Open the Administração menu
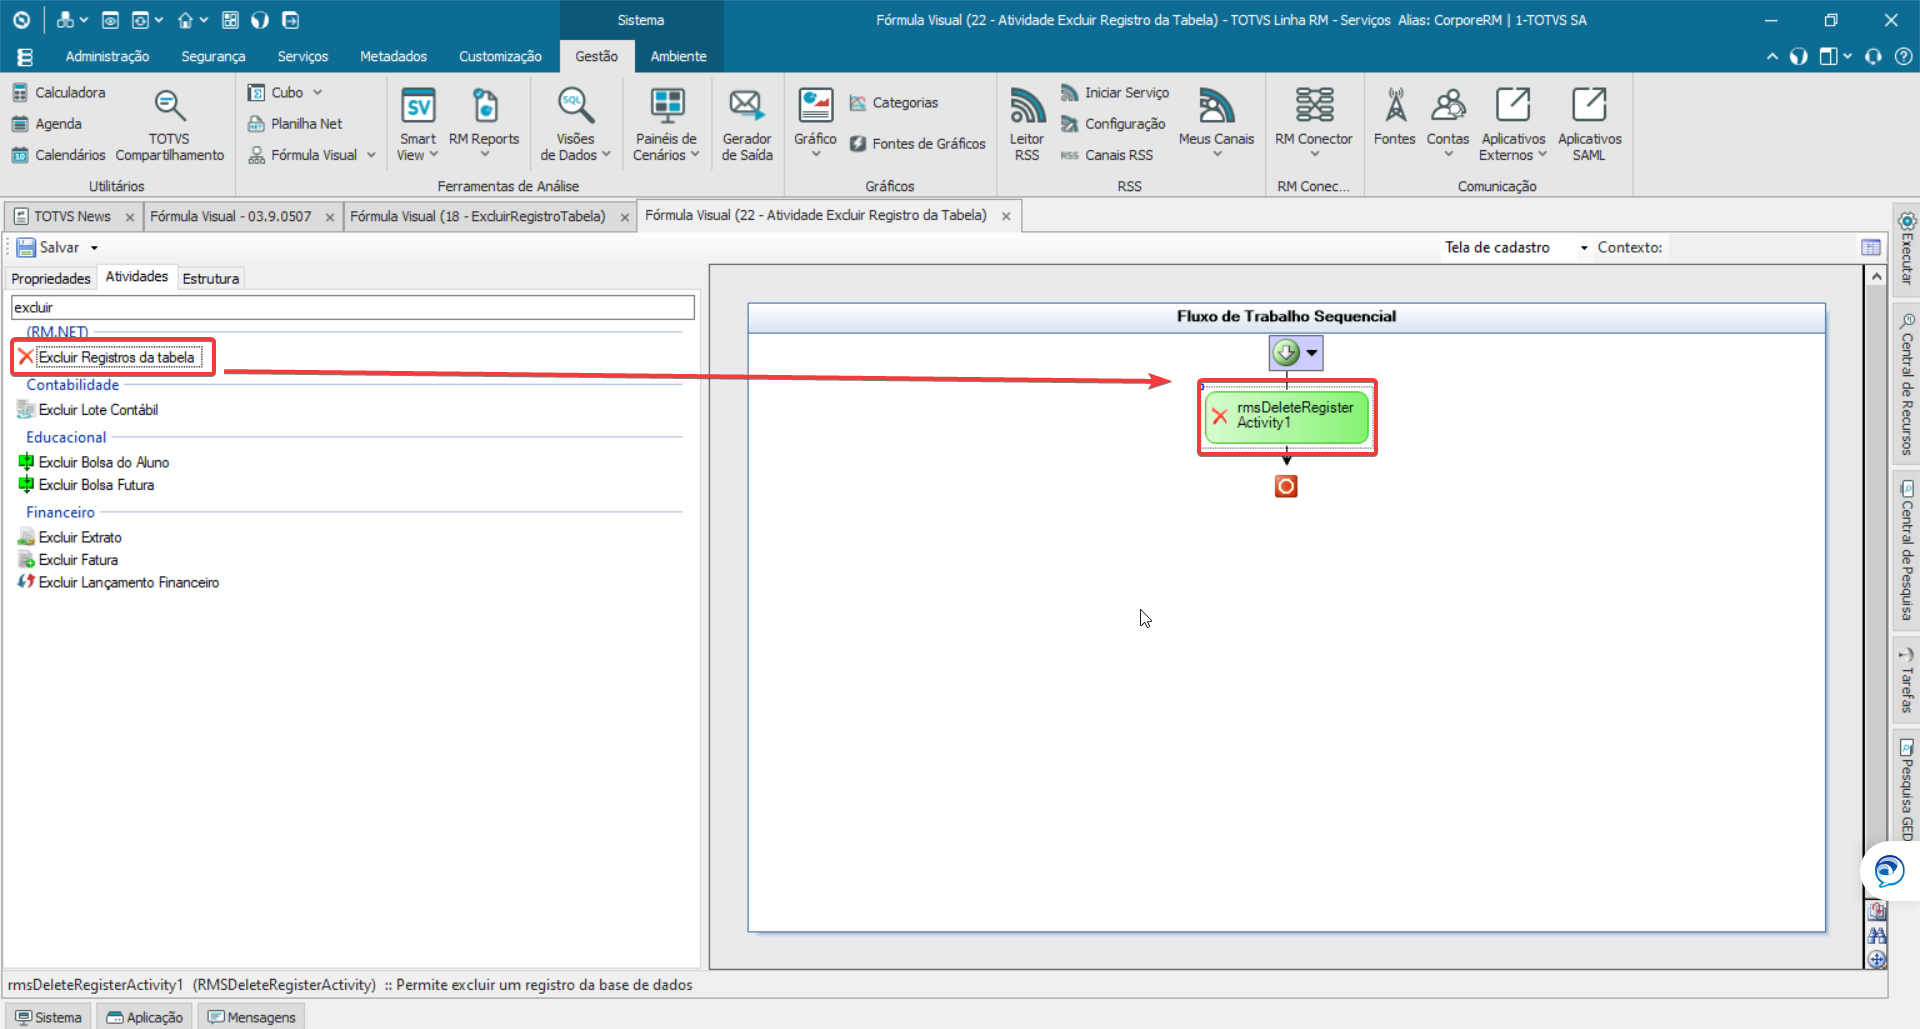 point(107,56)
